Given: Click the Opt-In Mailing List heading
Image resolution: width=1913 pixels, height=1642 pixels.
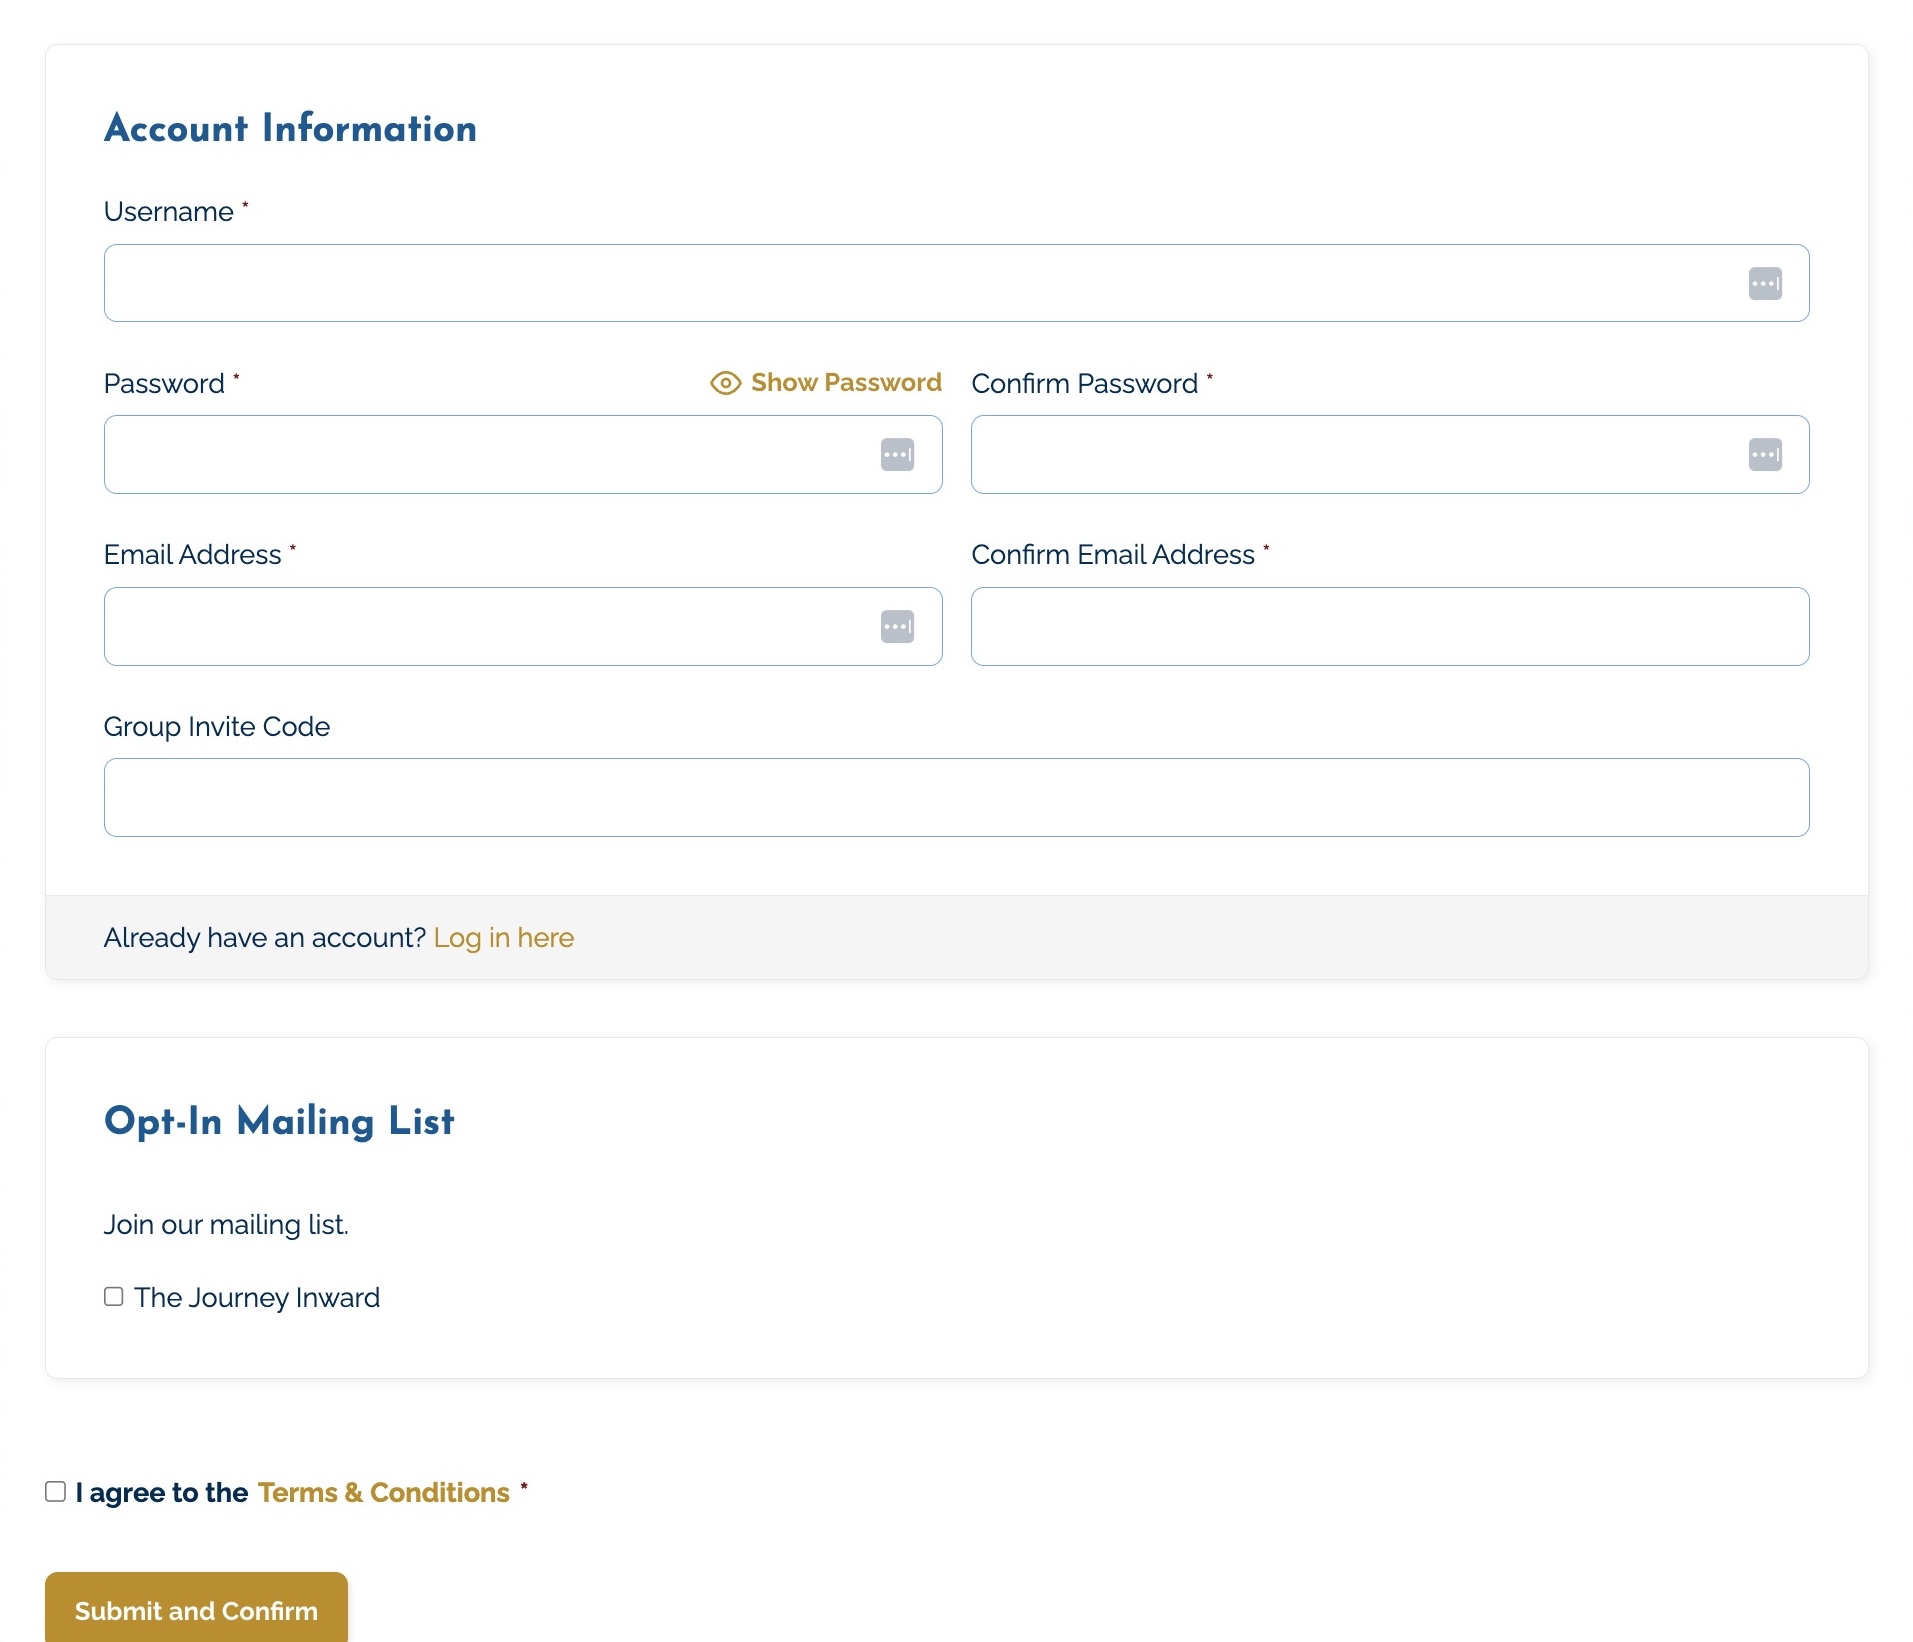Looking at the screenshot, I should [279, 1121].
